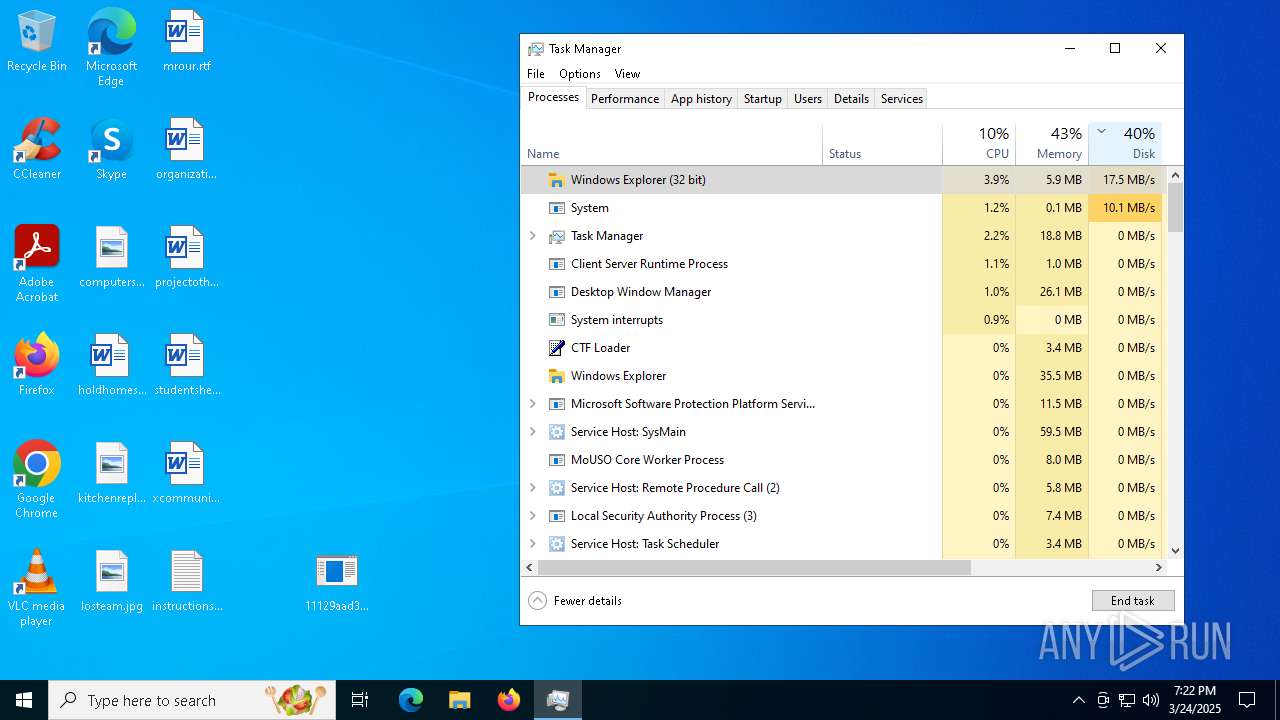Viewport: 1280px width, 720px height.
Task: Sort processes by Disk column
Action: click(x=1125, y=144)
